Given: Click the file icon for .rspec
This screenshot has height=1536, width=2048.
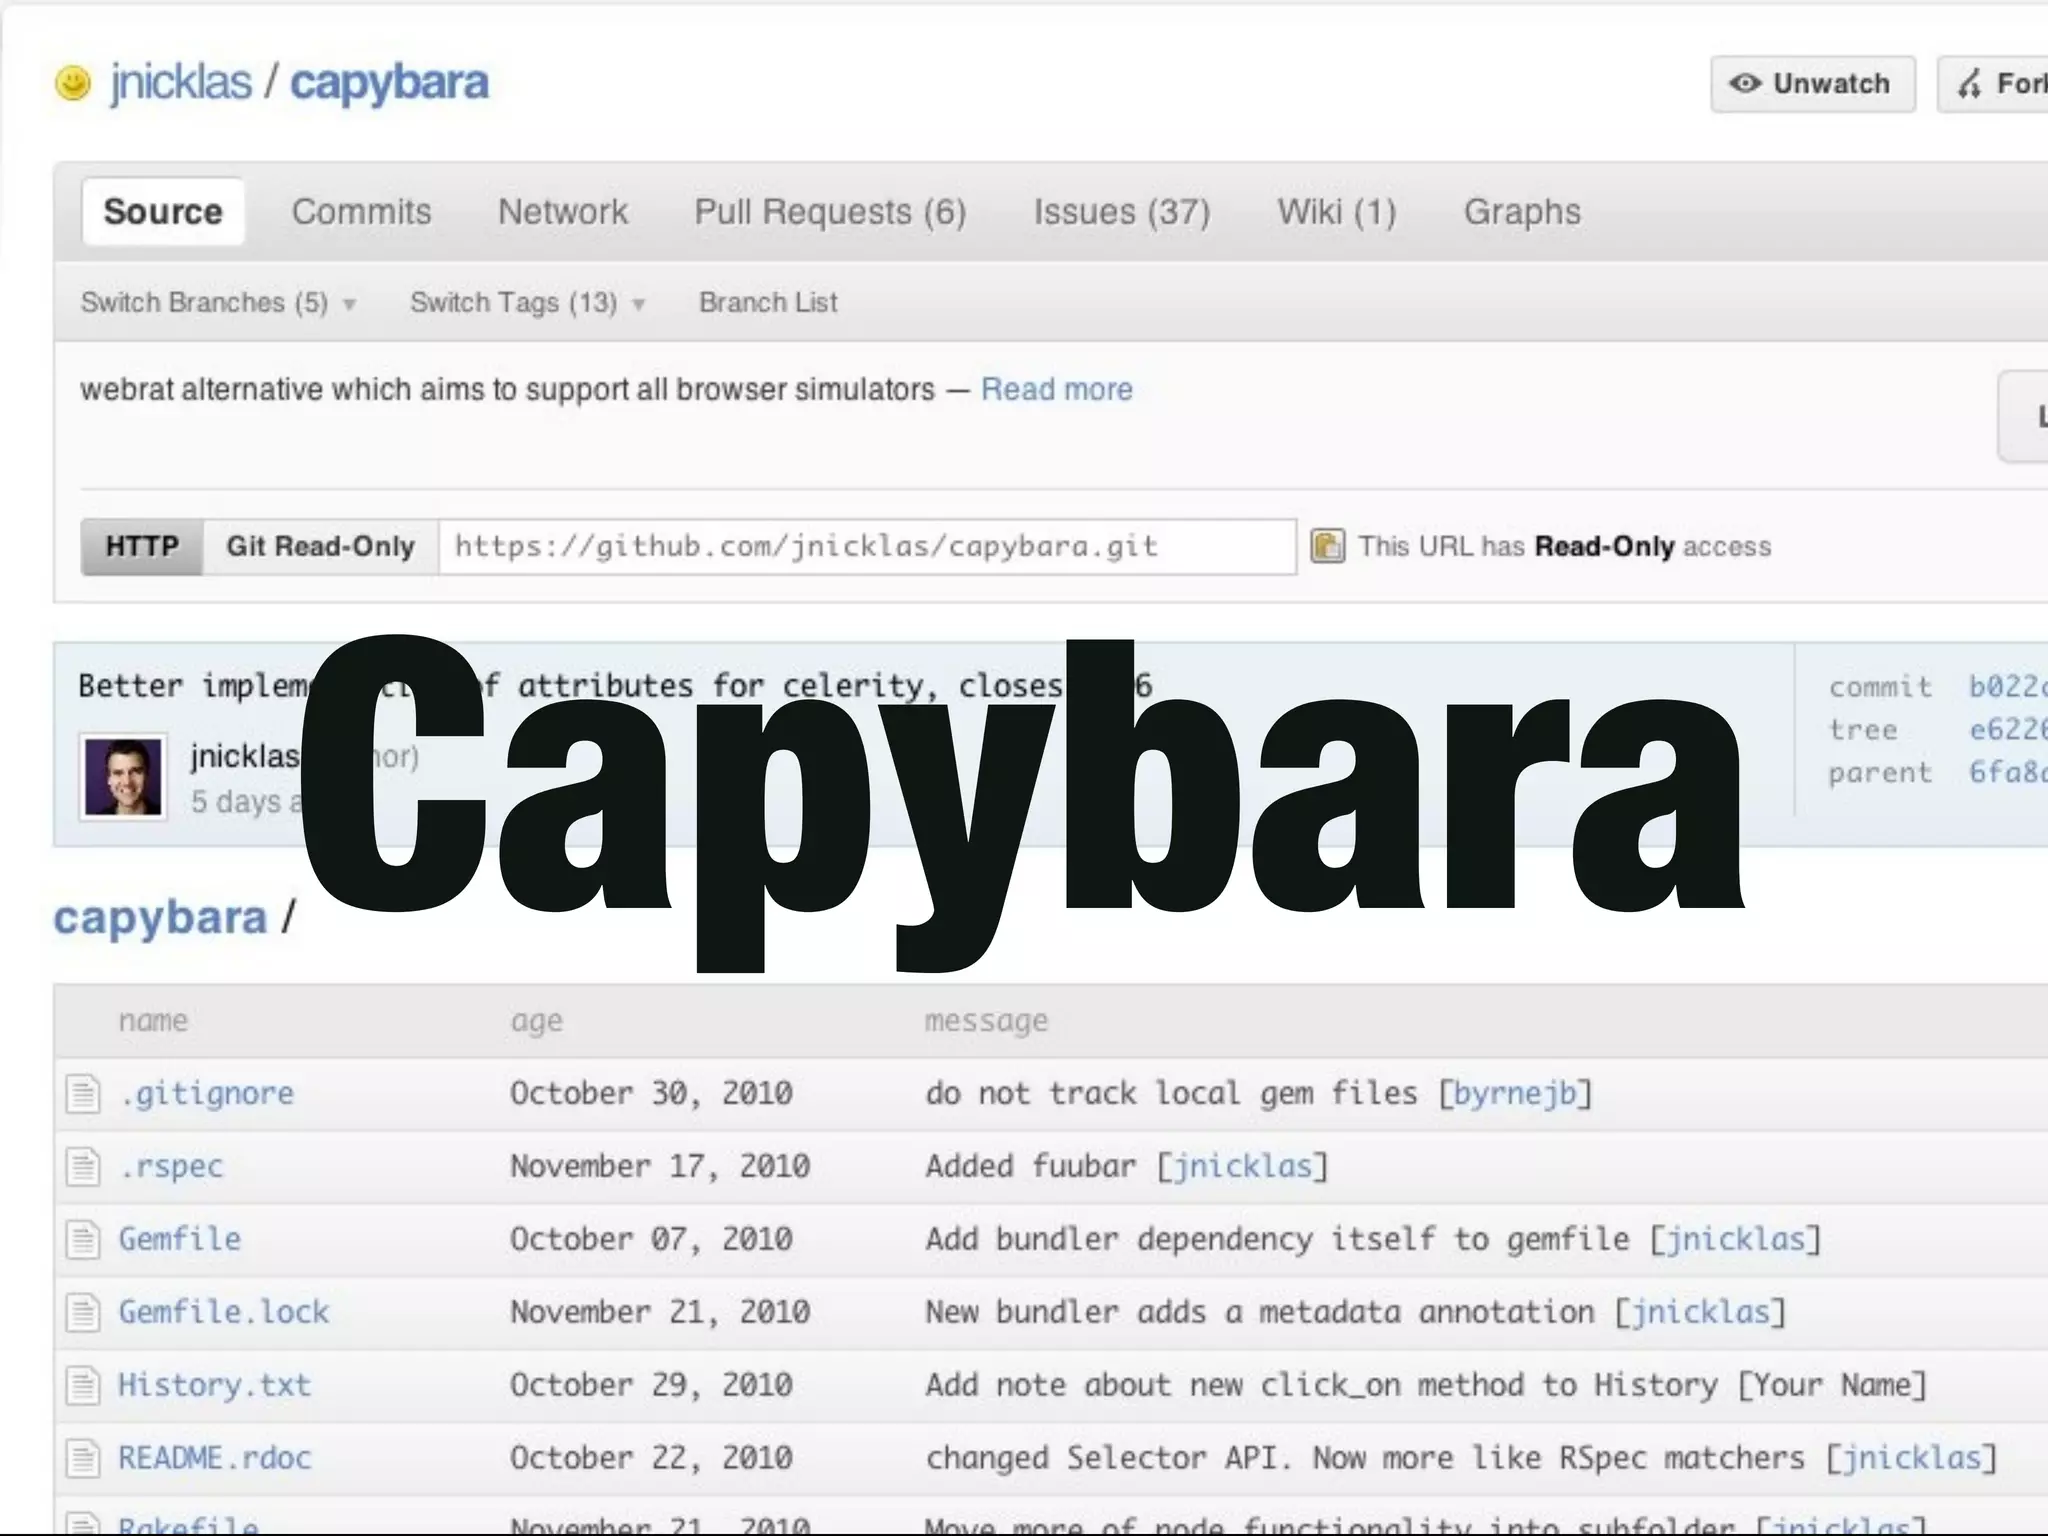Looking at the screenshot, I should click(83, 1166).
